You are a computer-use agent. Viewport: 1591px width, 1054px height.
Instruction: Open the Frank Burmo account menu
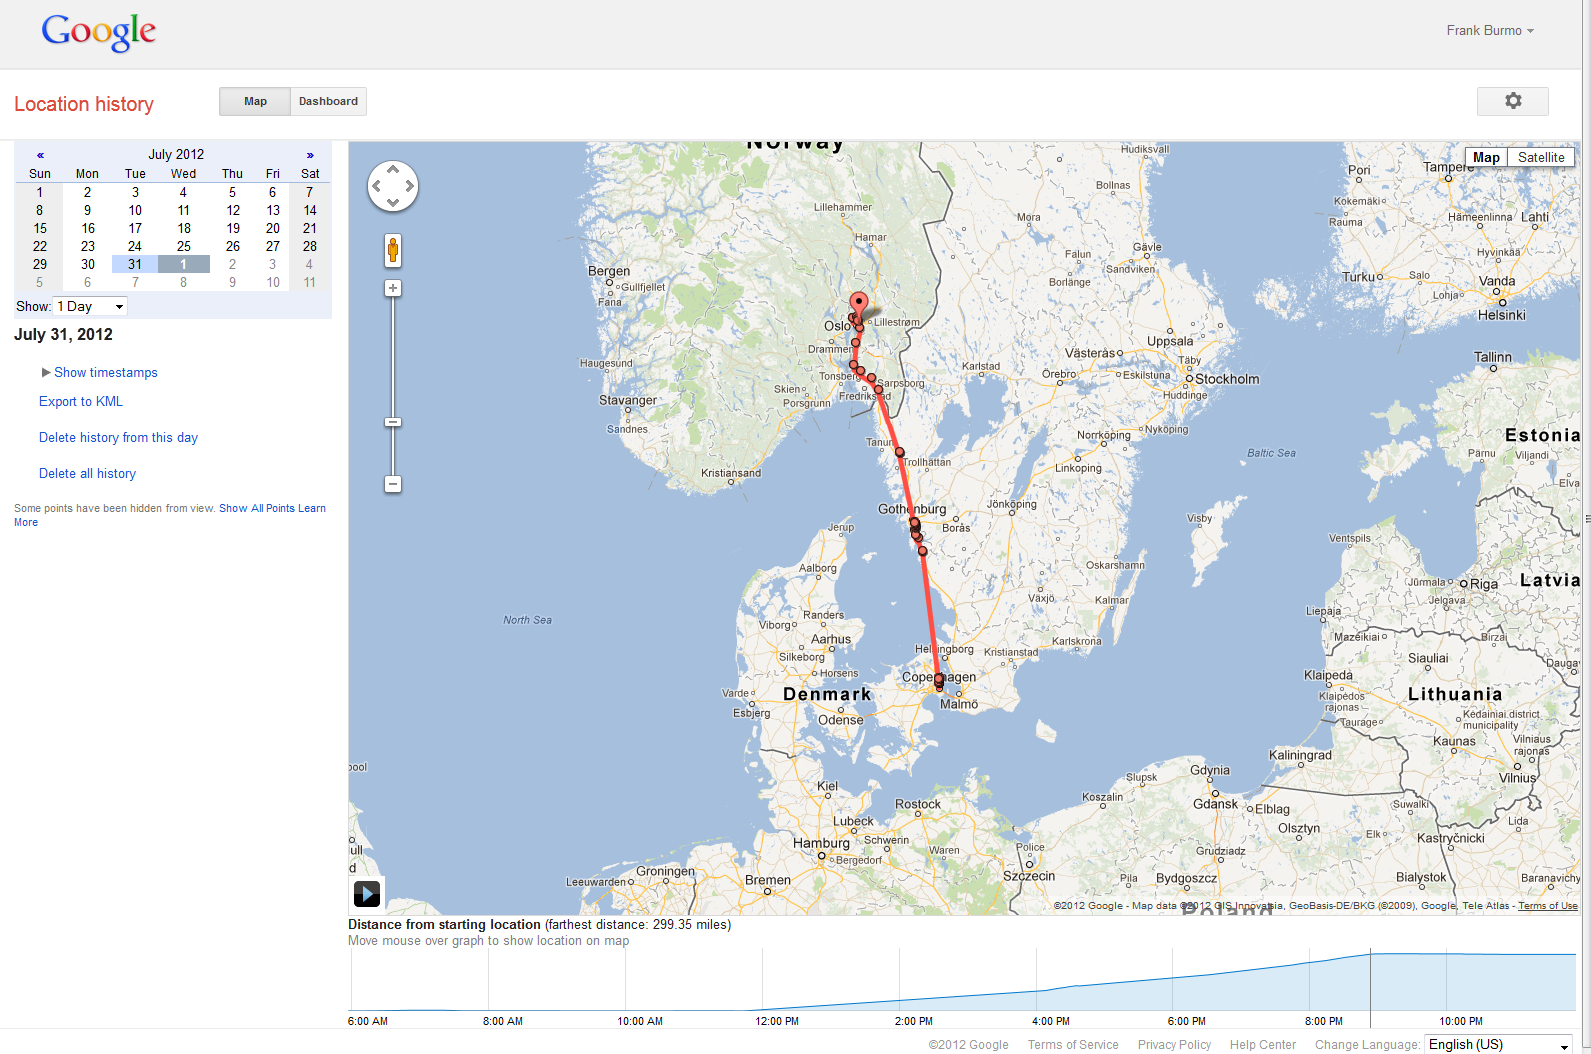pyautogui.click(x=1489, y=30)
